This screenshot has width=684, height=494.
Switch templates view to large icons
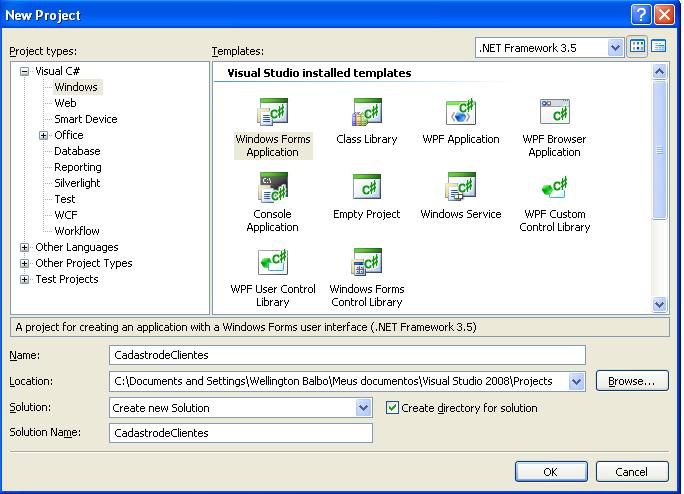tap(638, 47)
